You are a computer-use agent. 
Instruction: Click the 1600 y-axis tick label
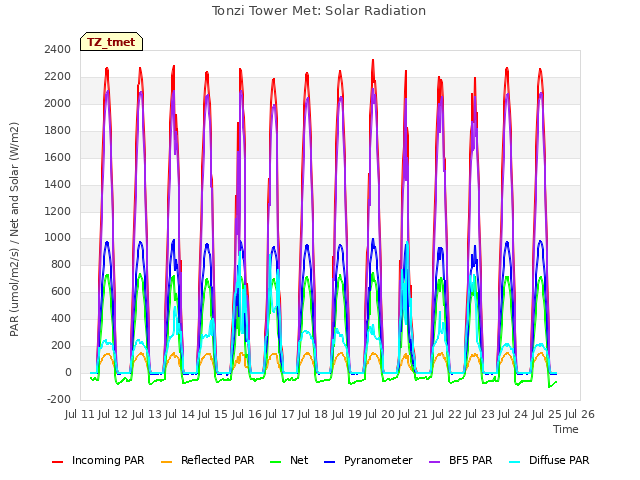coord(58,158)
